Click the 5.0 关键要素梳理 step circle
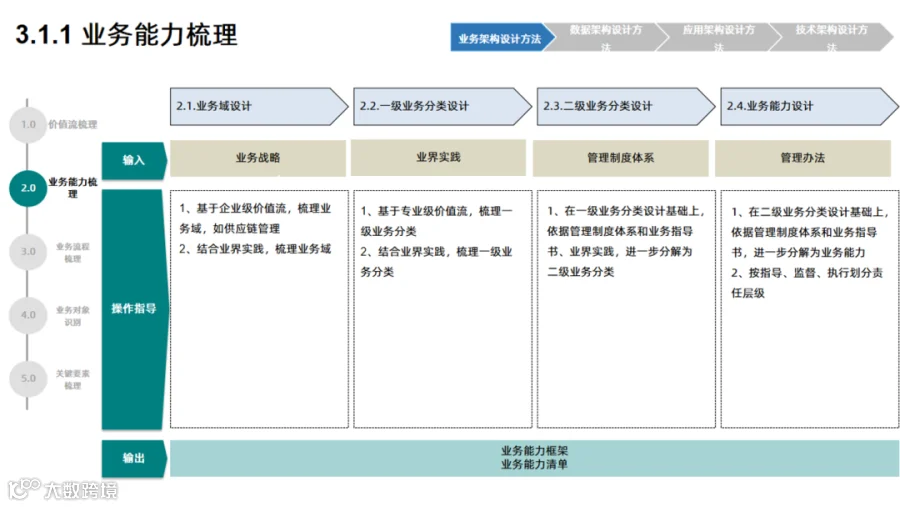Image resolution: width=900 pixels, height=507 pixels. (28, 378)
